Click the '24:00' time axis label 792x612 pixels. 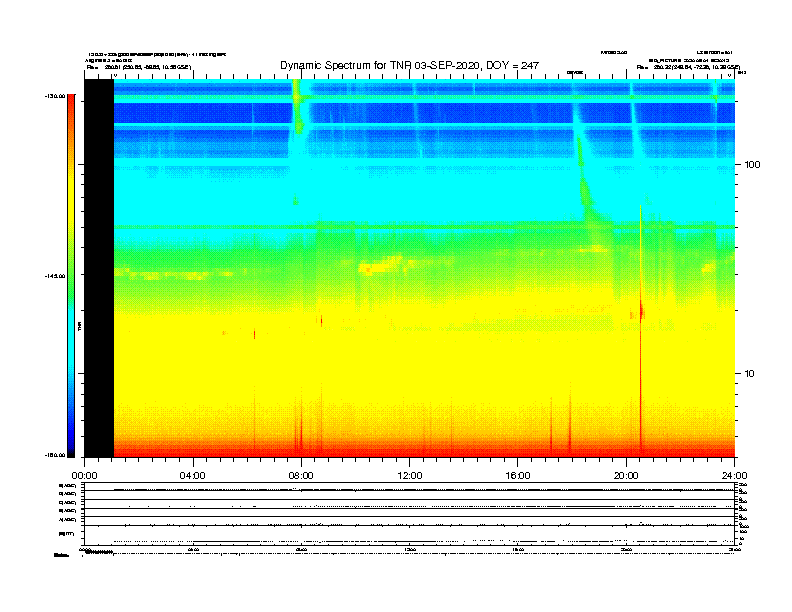click(734, 476)
